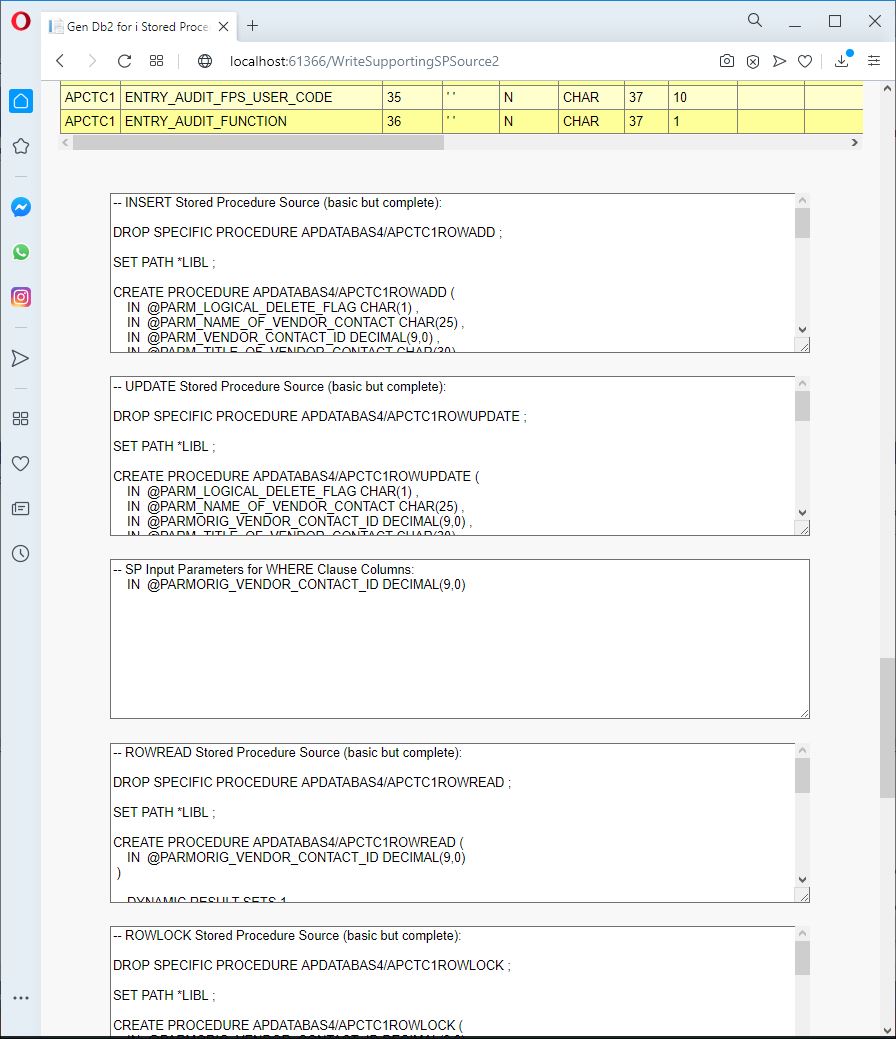Open Facebook Messenger in sidebar
The image size is (896, 1039).
[x=21, y=207]
